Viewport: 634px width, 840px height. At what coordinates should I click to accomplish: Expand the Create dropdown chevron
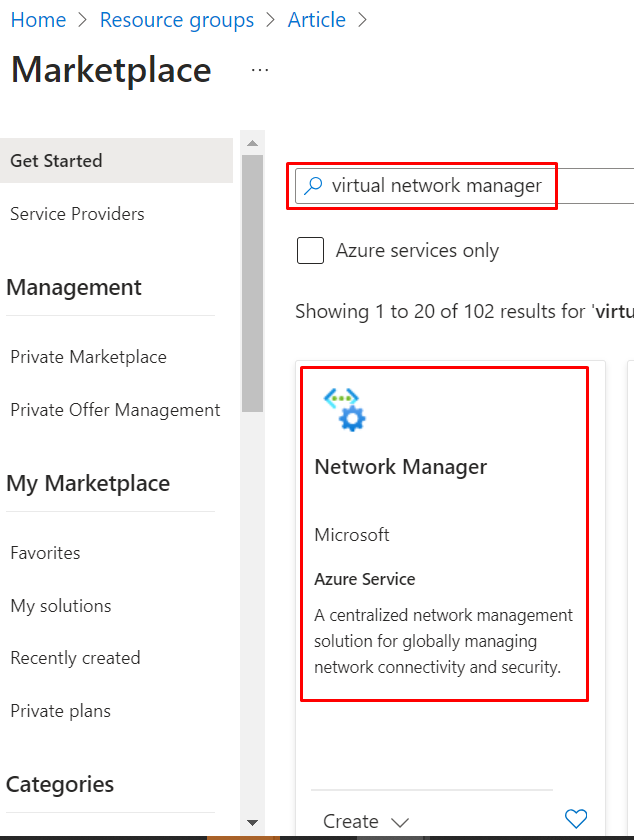click(x=400, y=822)
